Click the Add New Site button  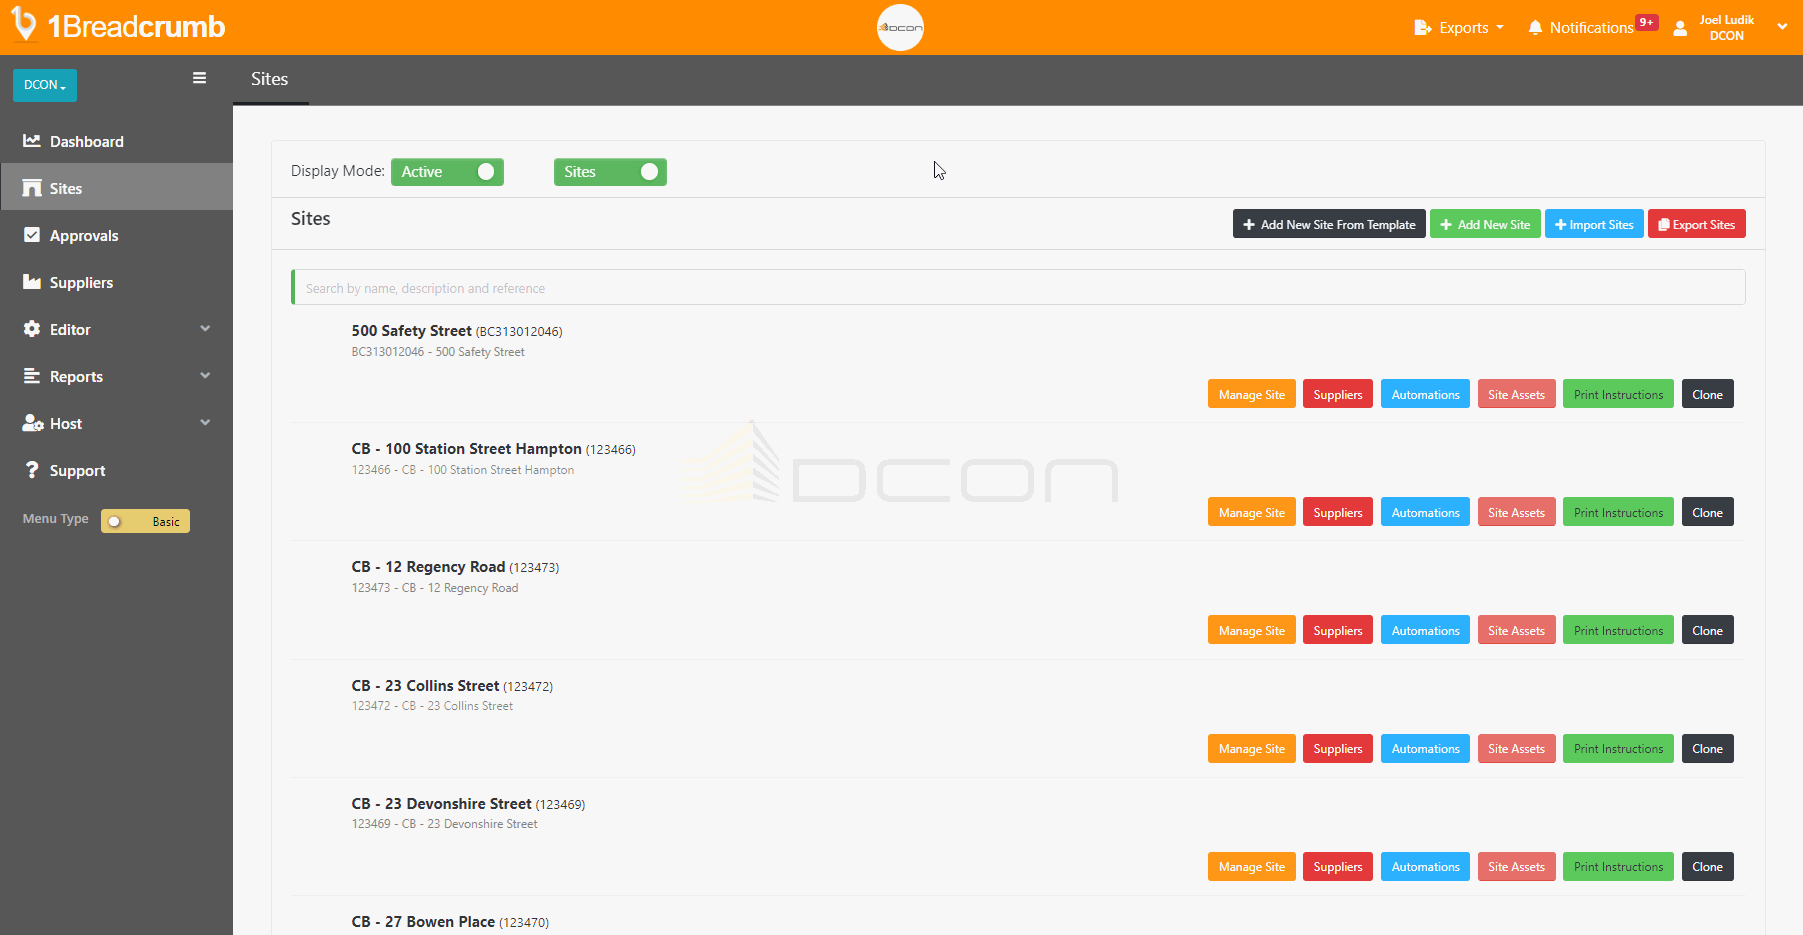pos(1485,223)
